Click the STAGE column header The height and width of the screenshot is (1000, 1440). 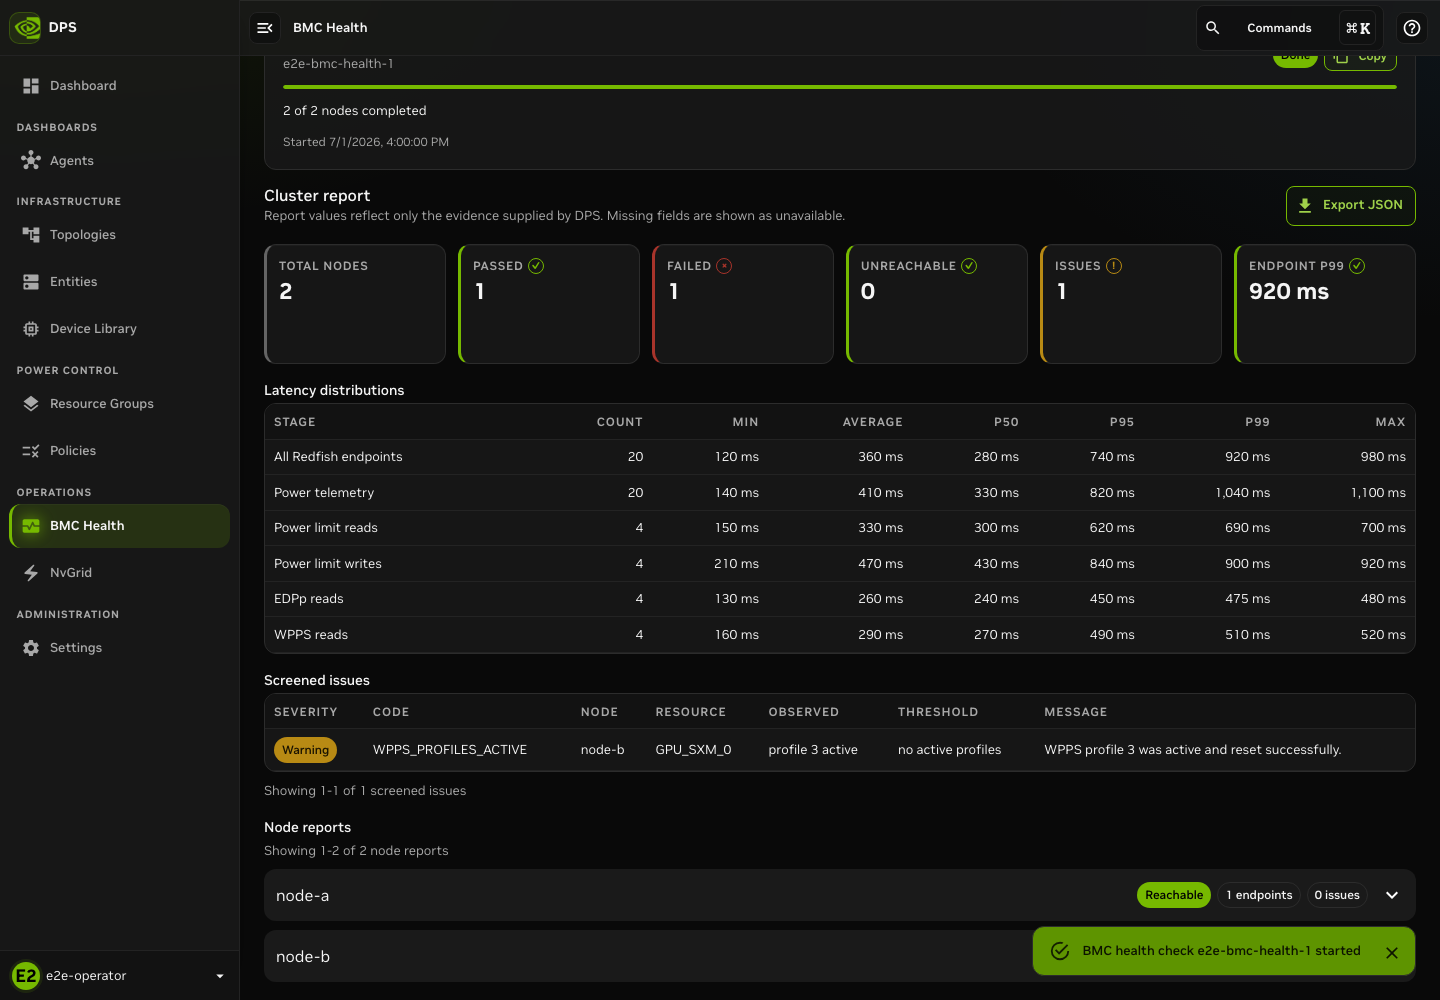pos(295,422)
